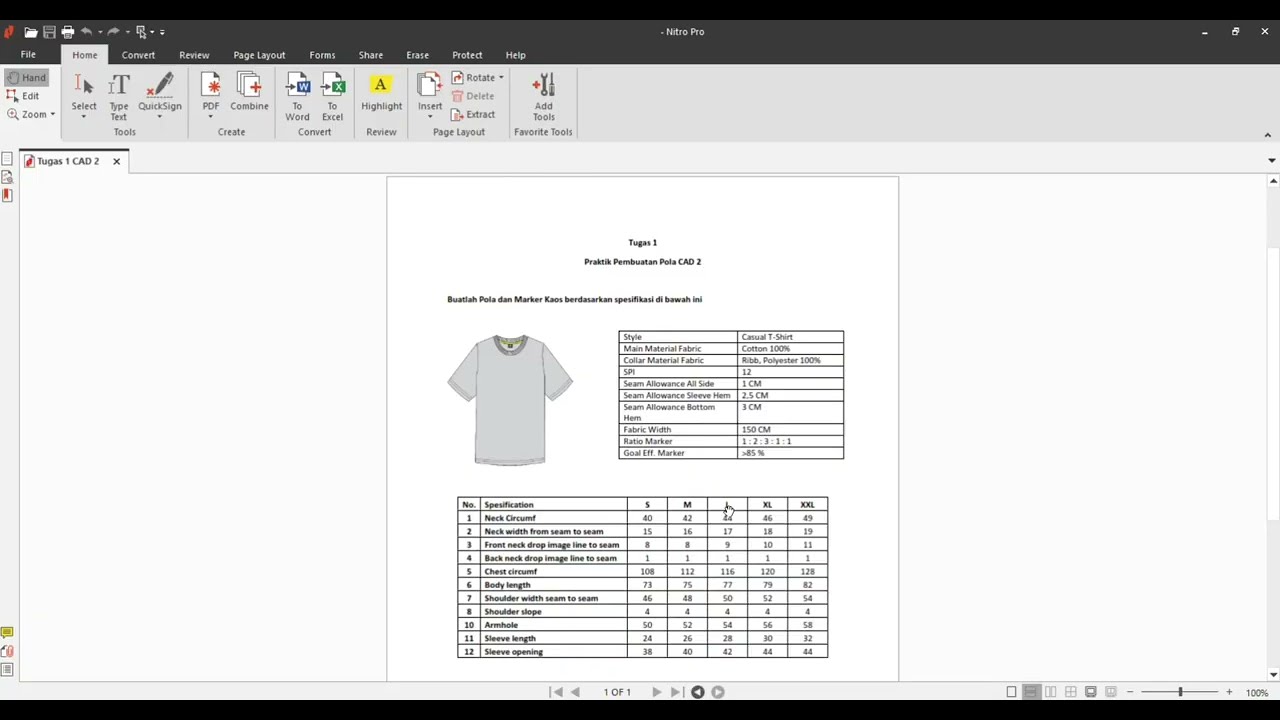Switch to single page view
Screen dimensions: 1280x720
coord(1011,692)
